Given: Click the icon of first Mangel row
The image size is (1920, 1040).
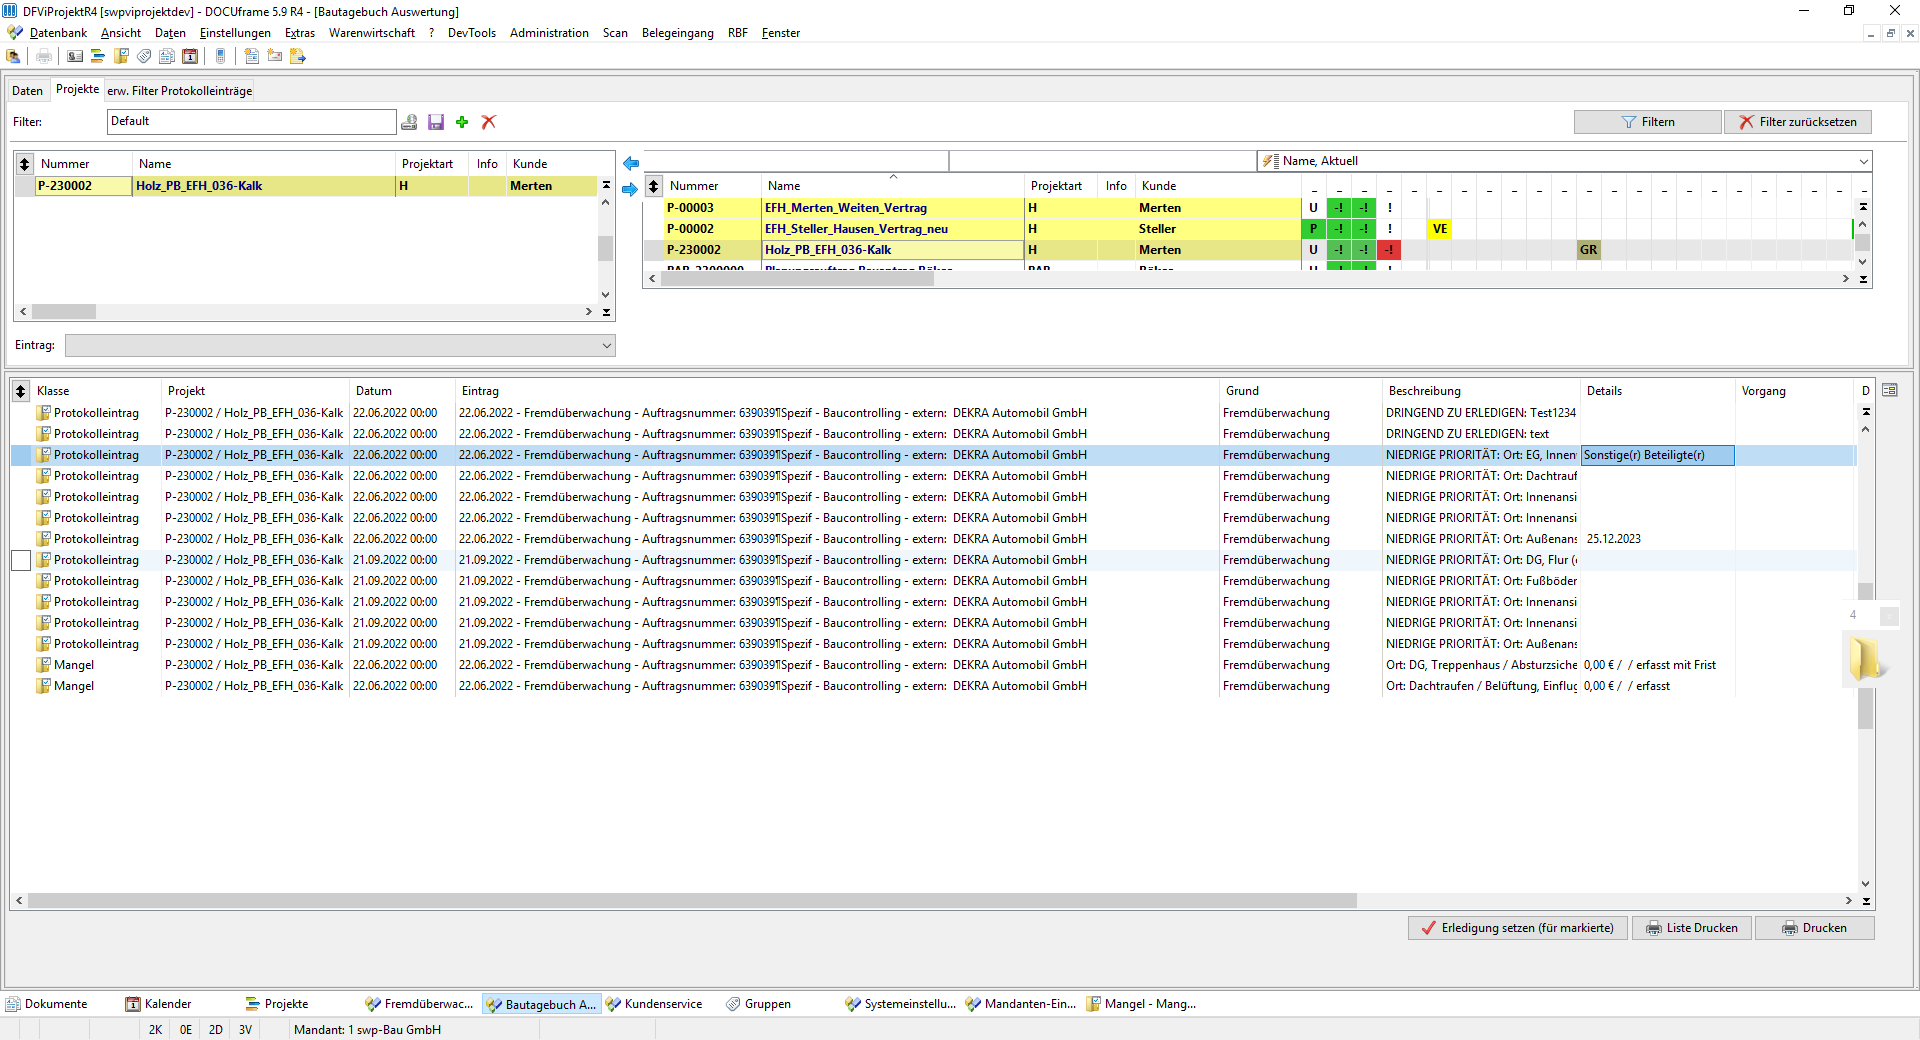Looking at the screenshot, I should pyautogui.click(x=44, y=665).
